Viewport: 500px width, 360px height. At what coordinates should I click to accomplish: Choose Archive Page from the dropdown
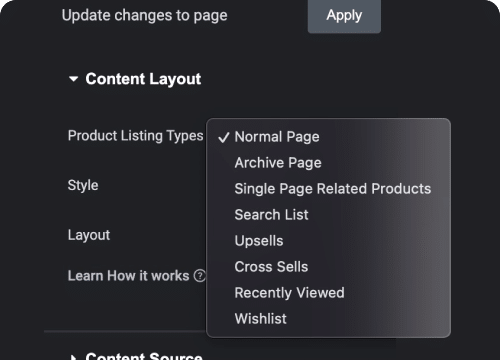pyautogui.click(x=328, y=163)
